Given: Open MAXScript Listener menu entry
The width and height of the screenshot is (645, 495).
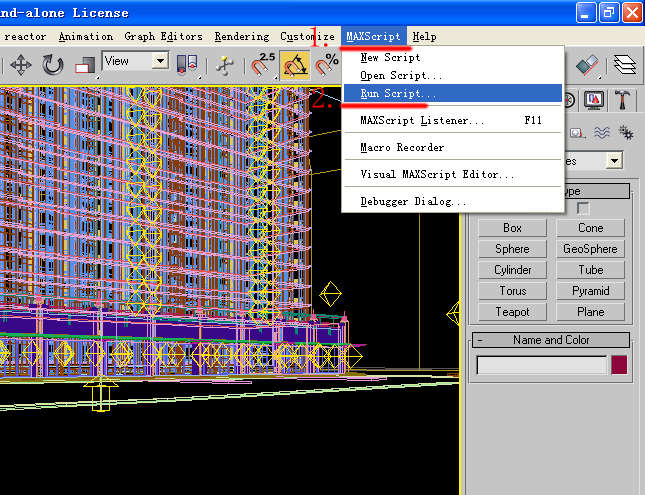Looking at the screenshot, I should tap(422, 121).
